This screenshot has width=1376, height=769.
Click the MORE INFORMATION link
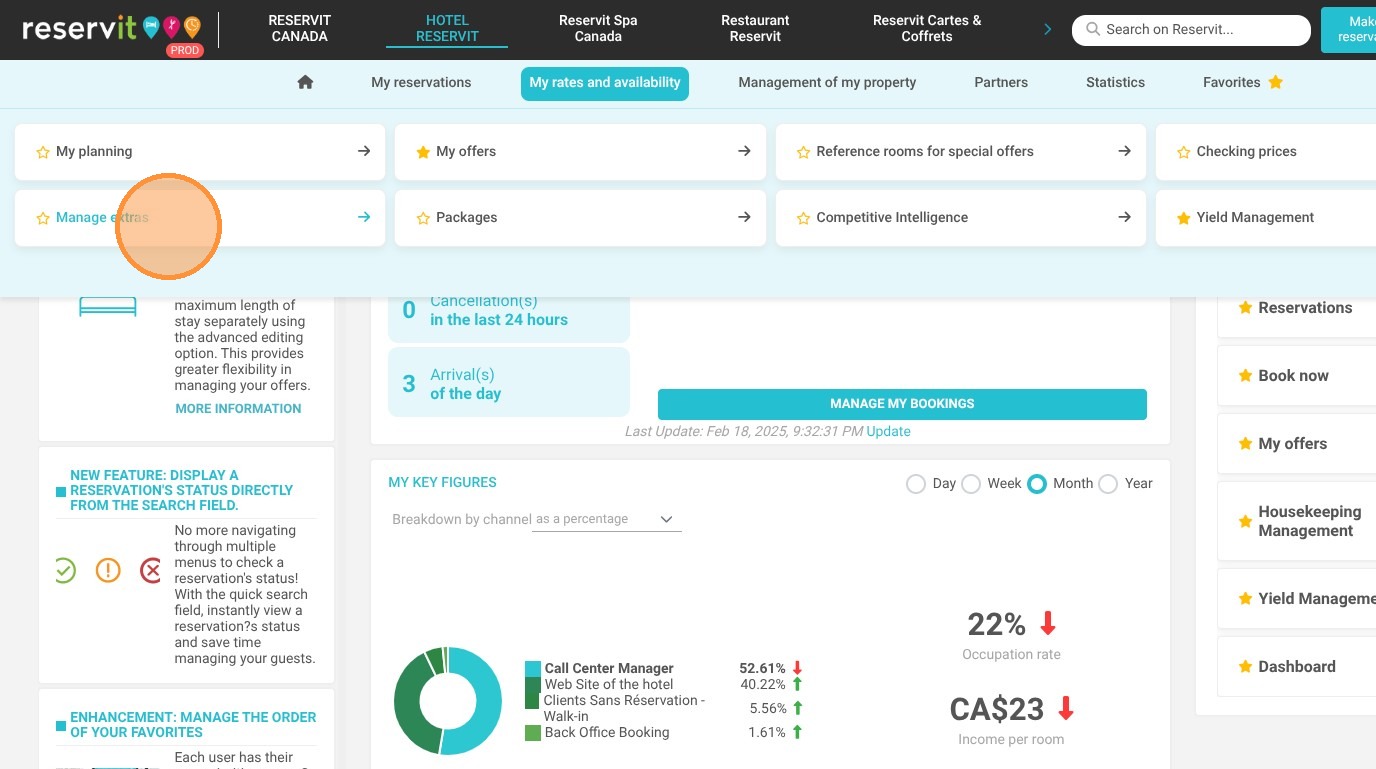[238, 409]
